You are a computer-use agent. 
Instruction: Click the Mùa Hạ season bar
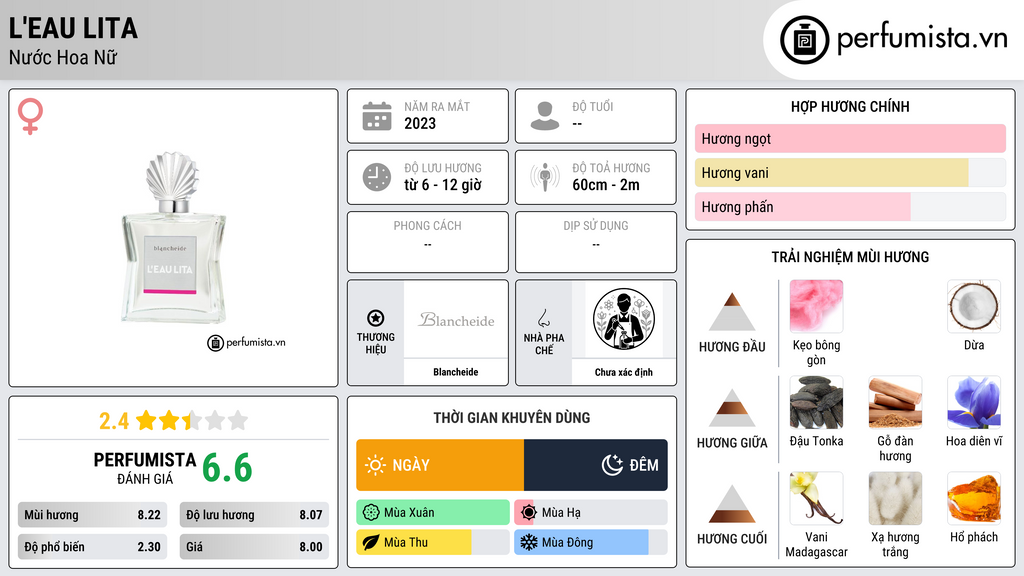coord(590,513)
